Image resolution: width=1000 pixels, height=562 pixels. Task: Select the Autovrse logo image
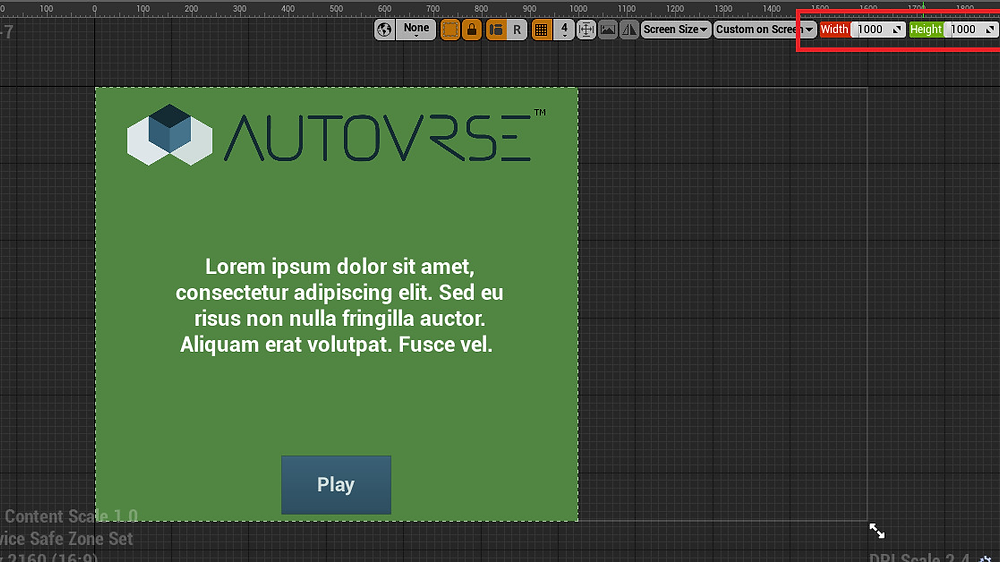(x=336, y=135)
